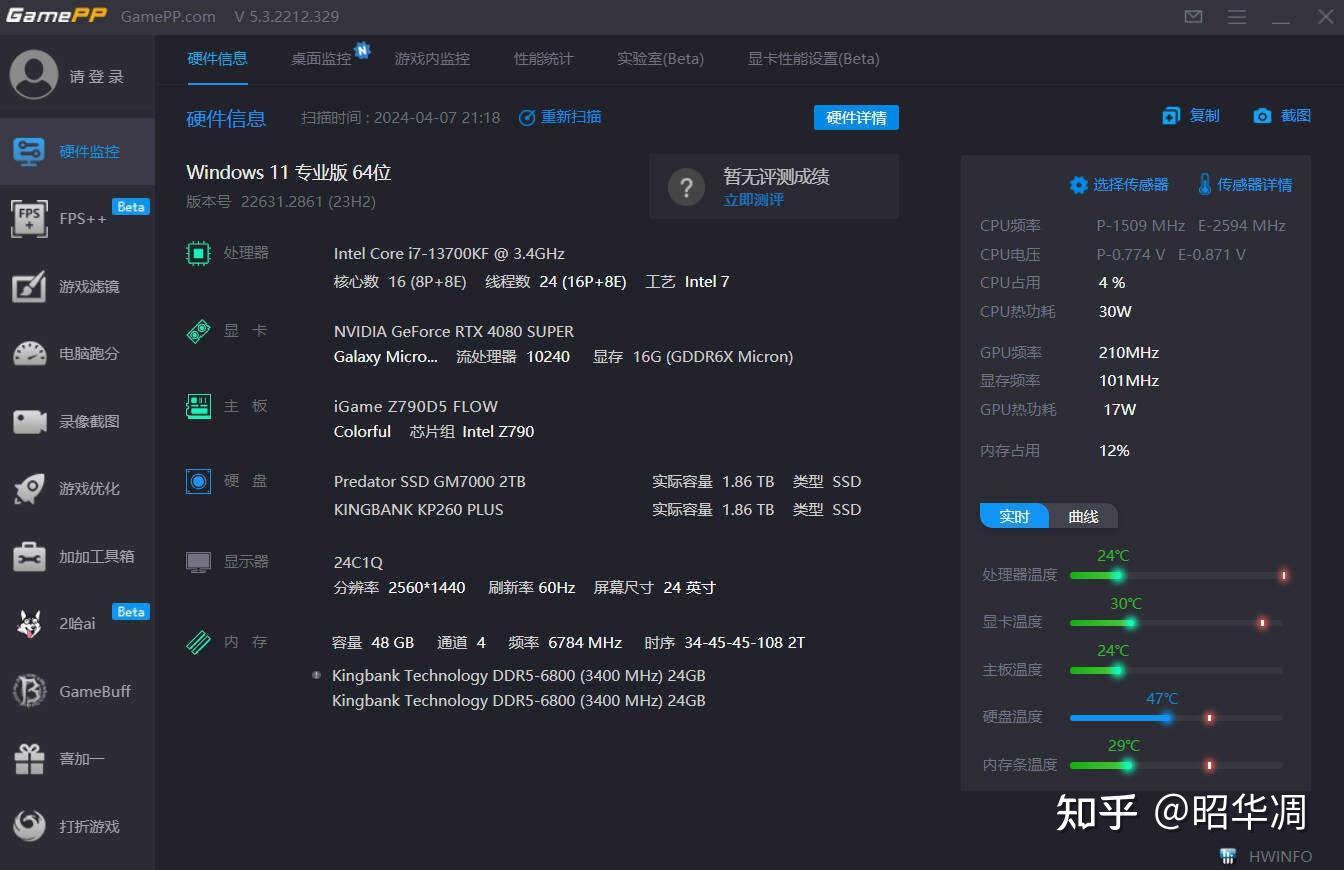This screenshot has width=1344, height=870.
Task: Switch to the 桌面监控 tab
Action: [x=321, y=59]
